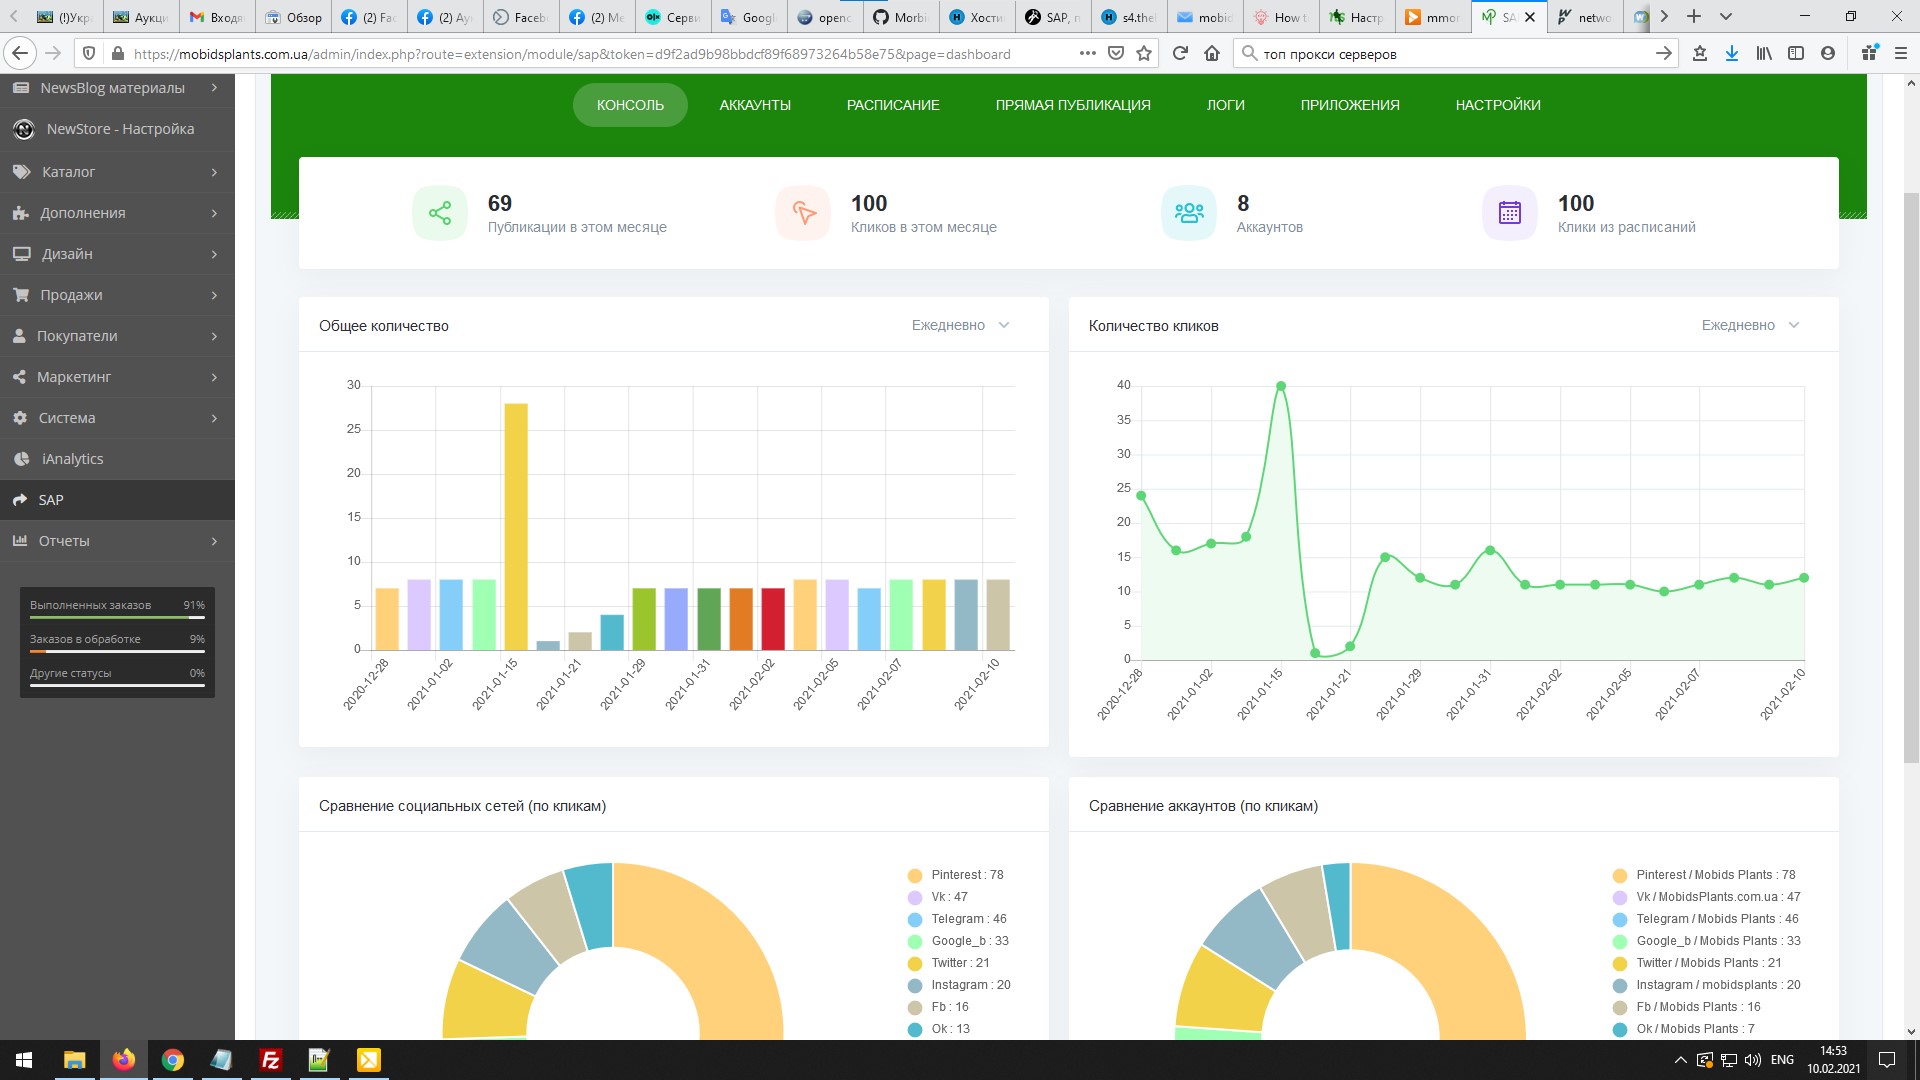Click the cursor icon for monthly clicks
This screenshot has width=1920, height=1080.
803,213
